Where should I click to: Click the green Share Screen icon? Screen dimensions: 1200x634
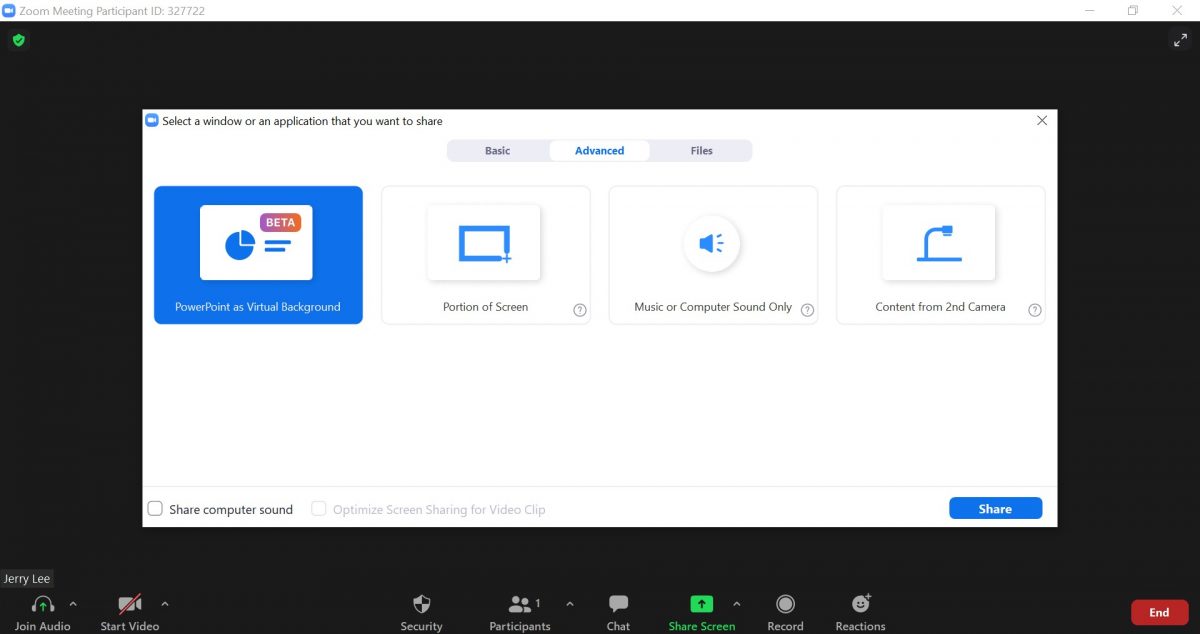(x=702, y=604)
